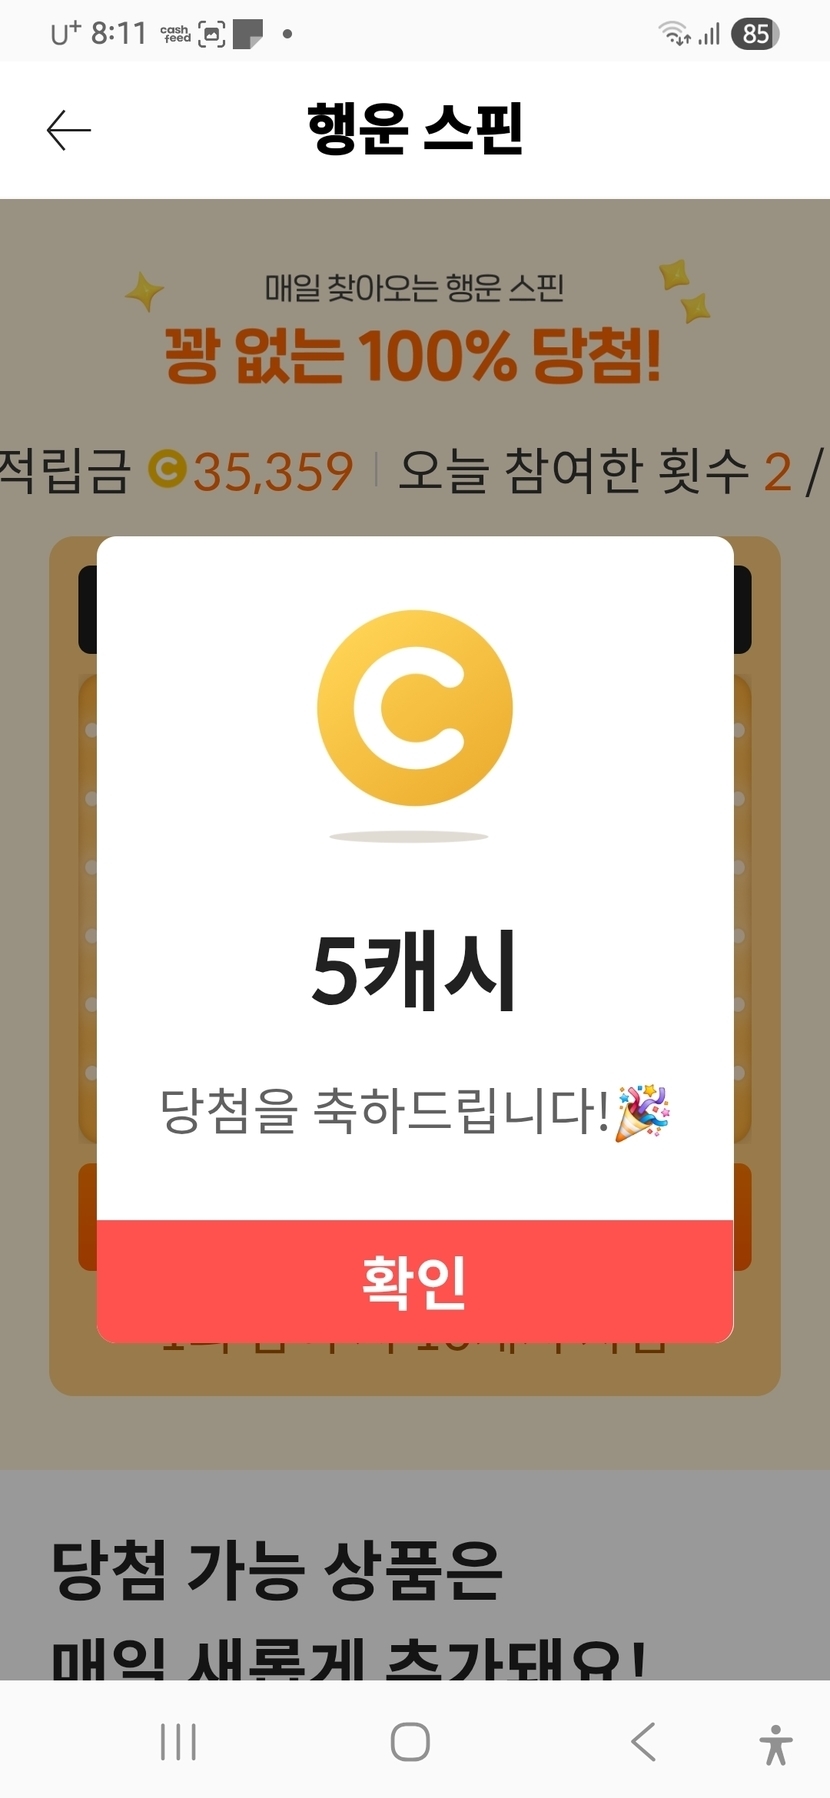The image size is (830, 1798).
Task: Tap the cash feed status bar icon
Action: (175, 34)
